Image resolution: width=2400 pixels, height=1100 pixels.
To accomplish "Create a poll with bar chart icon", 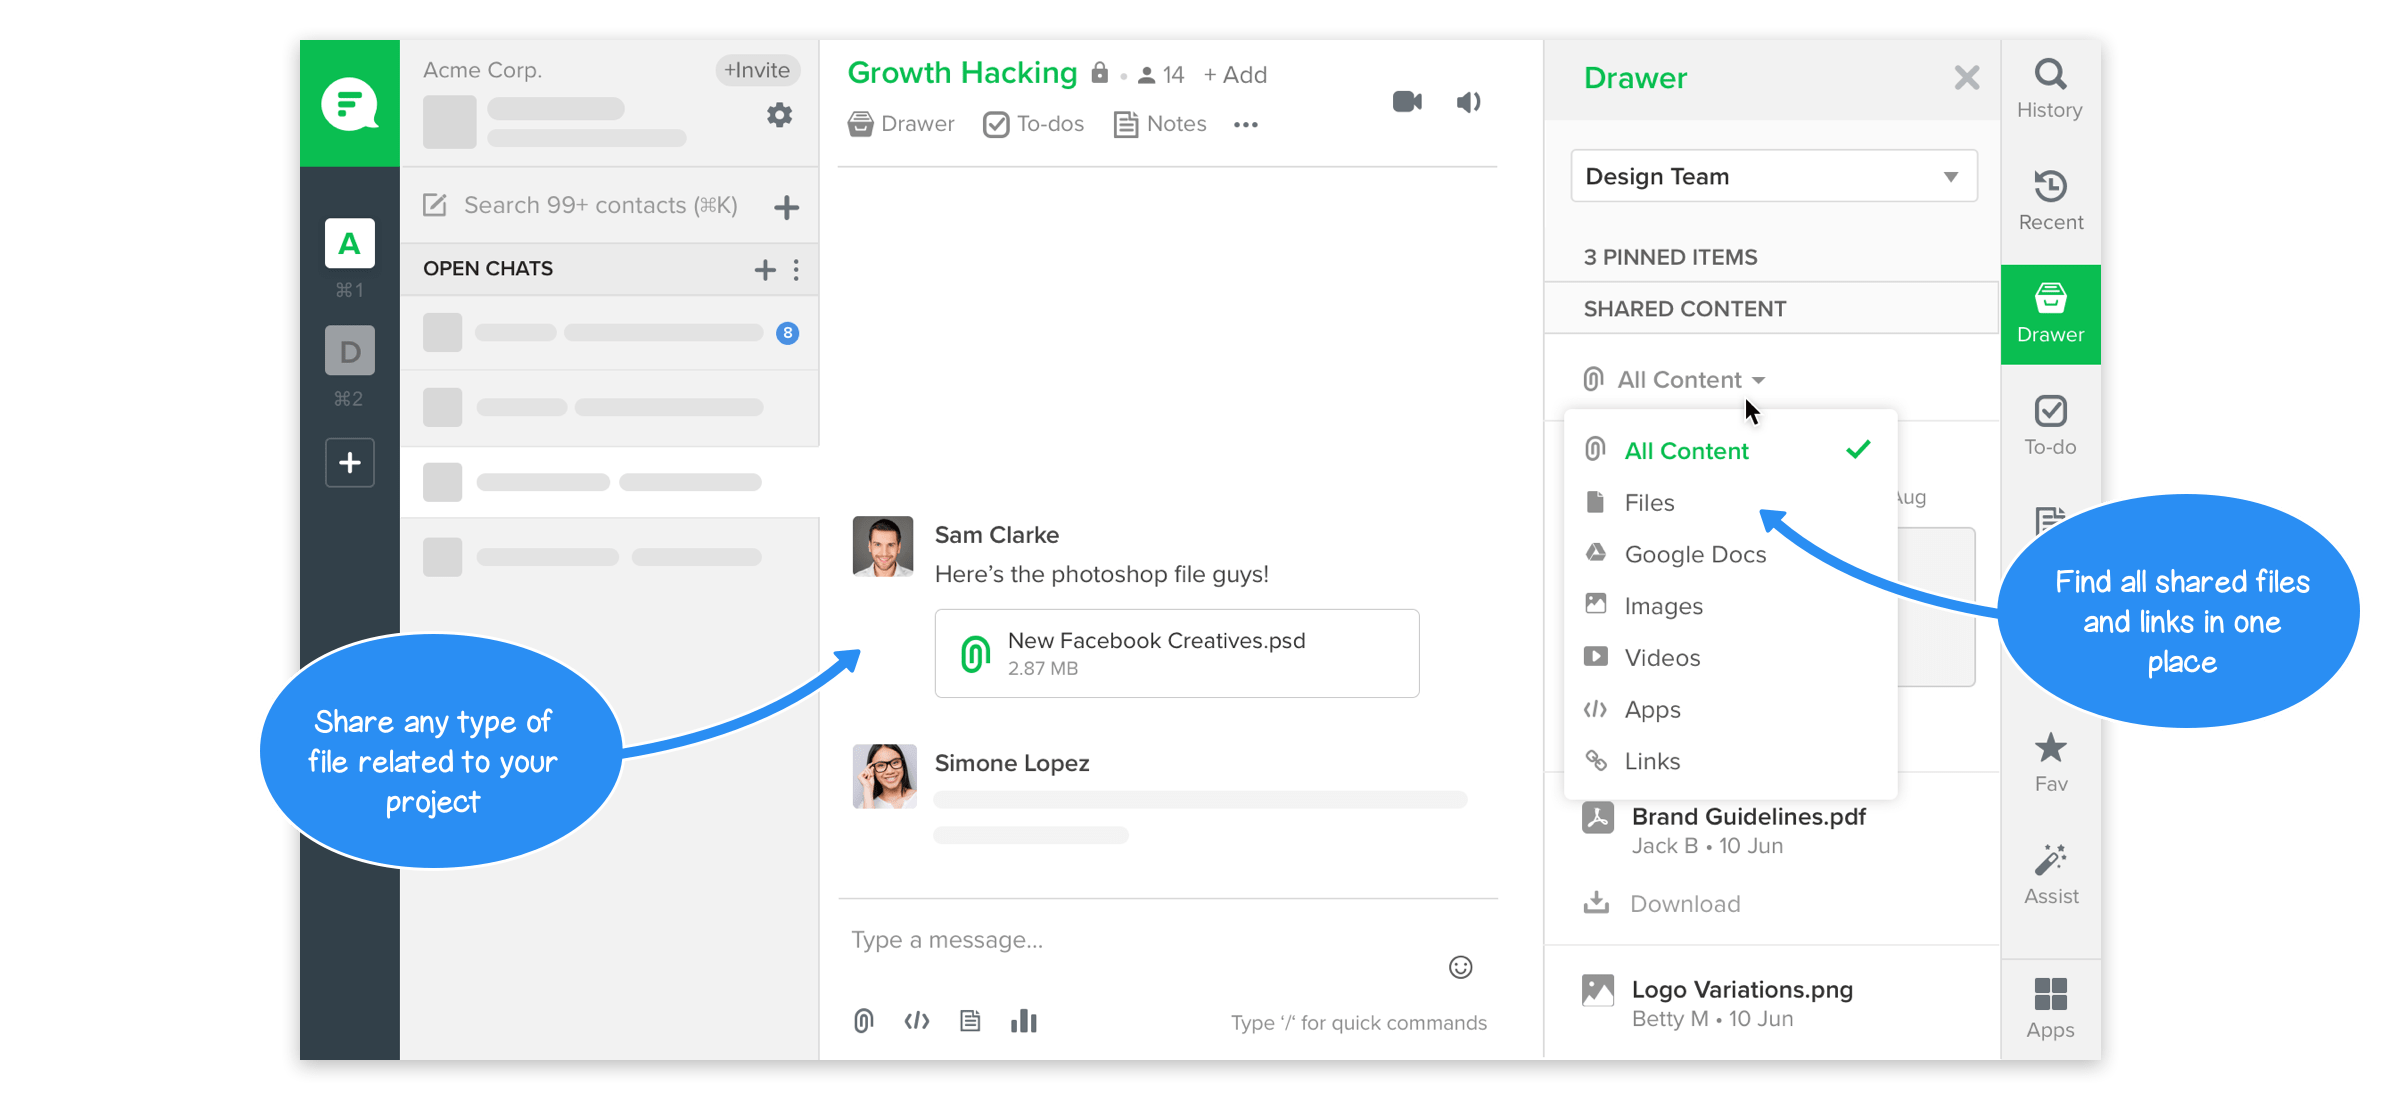I will coord(1023,1020).
